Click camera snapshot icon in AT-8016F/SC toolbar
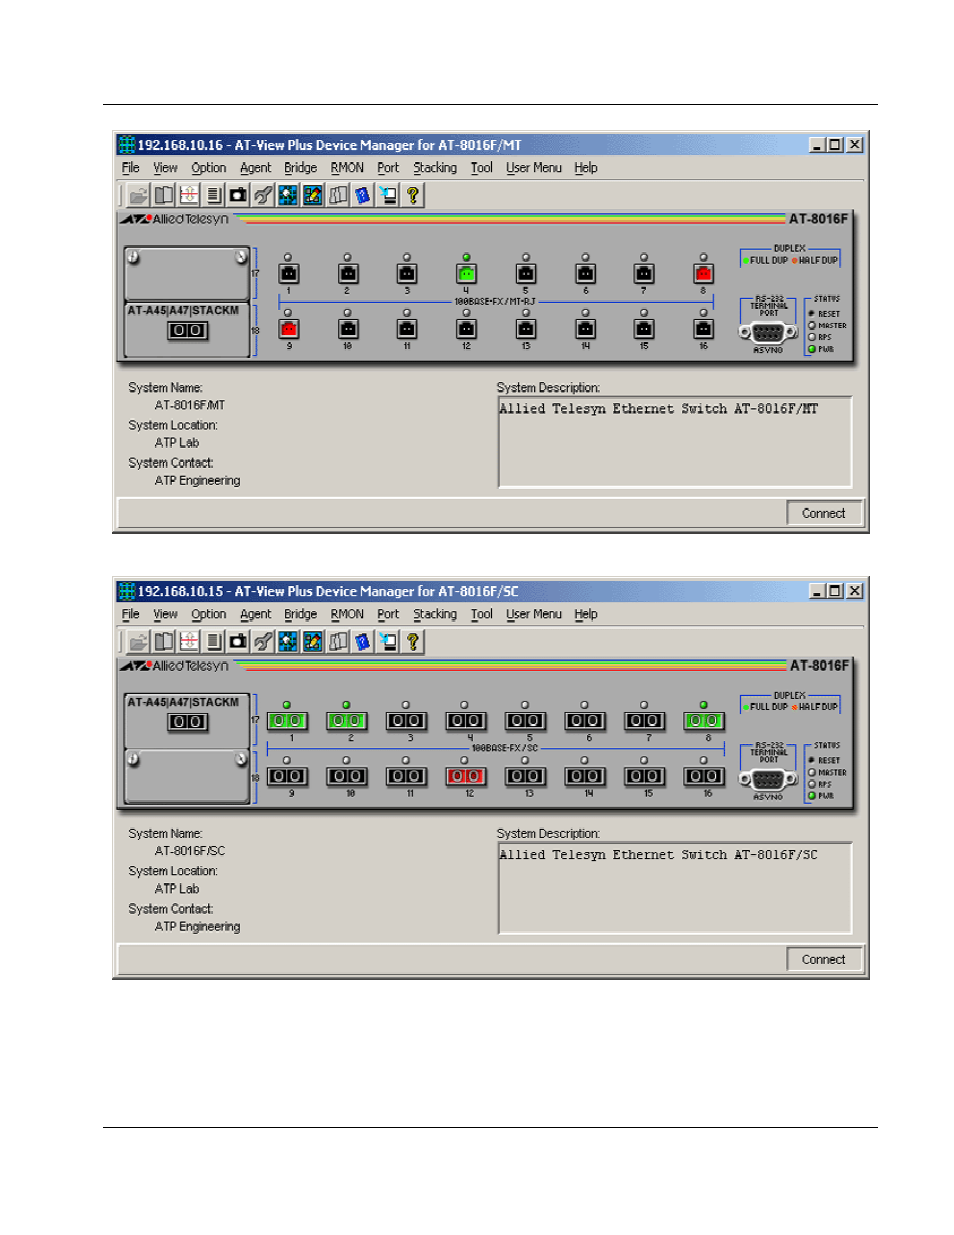 (x=238, y=641)
